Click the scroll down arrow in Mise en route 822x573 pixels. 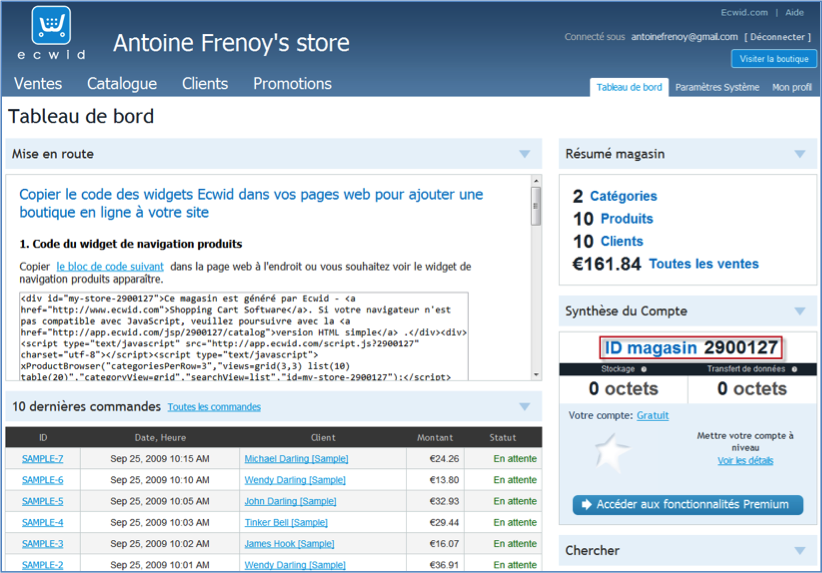(x=536, y=375)
